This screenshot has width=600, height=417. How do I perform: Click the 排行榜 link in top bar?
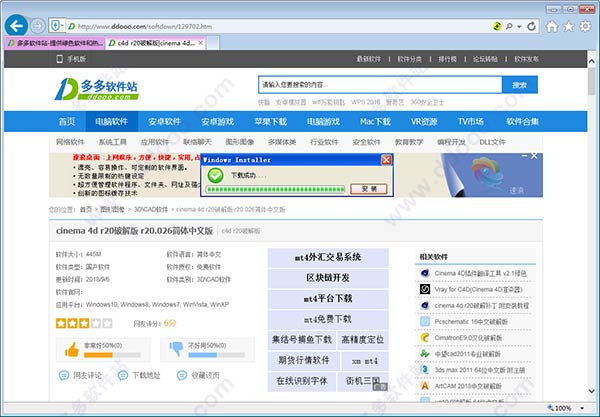tap(447, 59)
